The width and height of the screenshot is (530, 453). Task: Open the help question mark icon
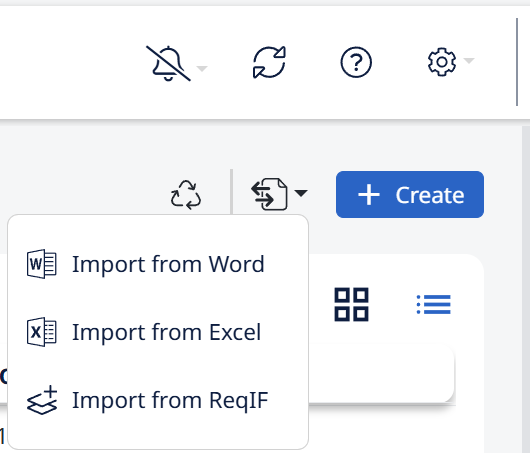pyautogui.click(x=356, y=63)
